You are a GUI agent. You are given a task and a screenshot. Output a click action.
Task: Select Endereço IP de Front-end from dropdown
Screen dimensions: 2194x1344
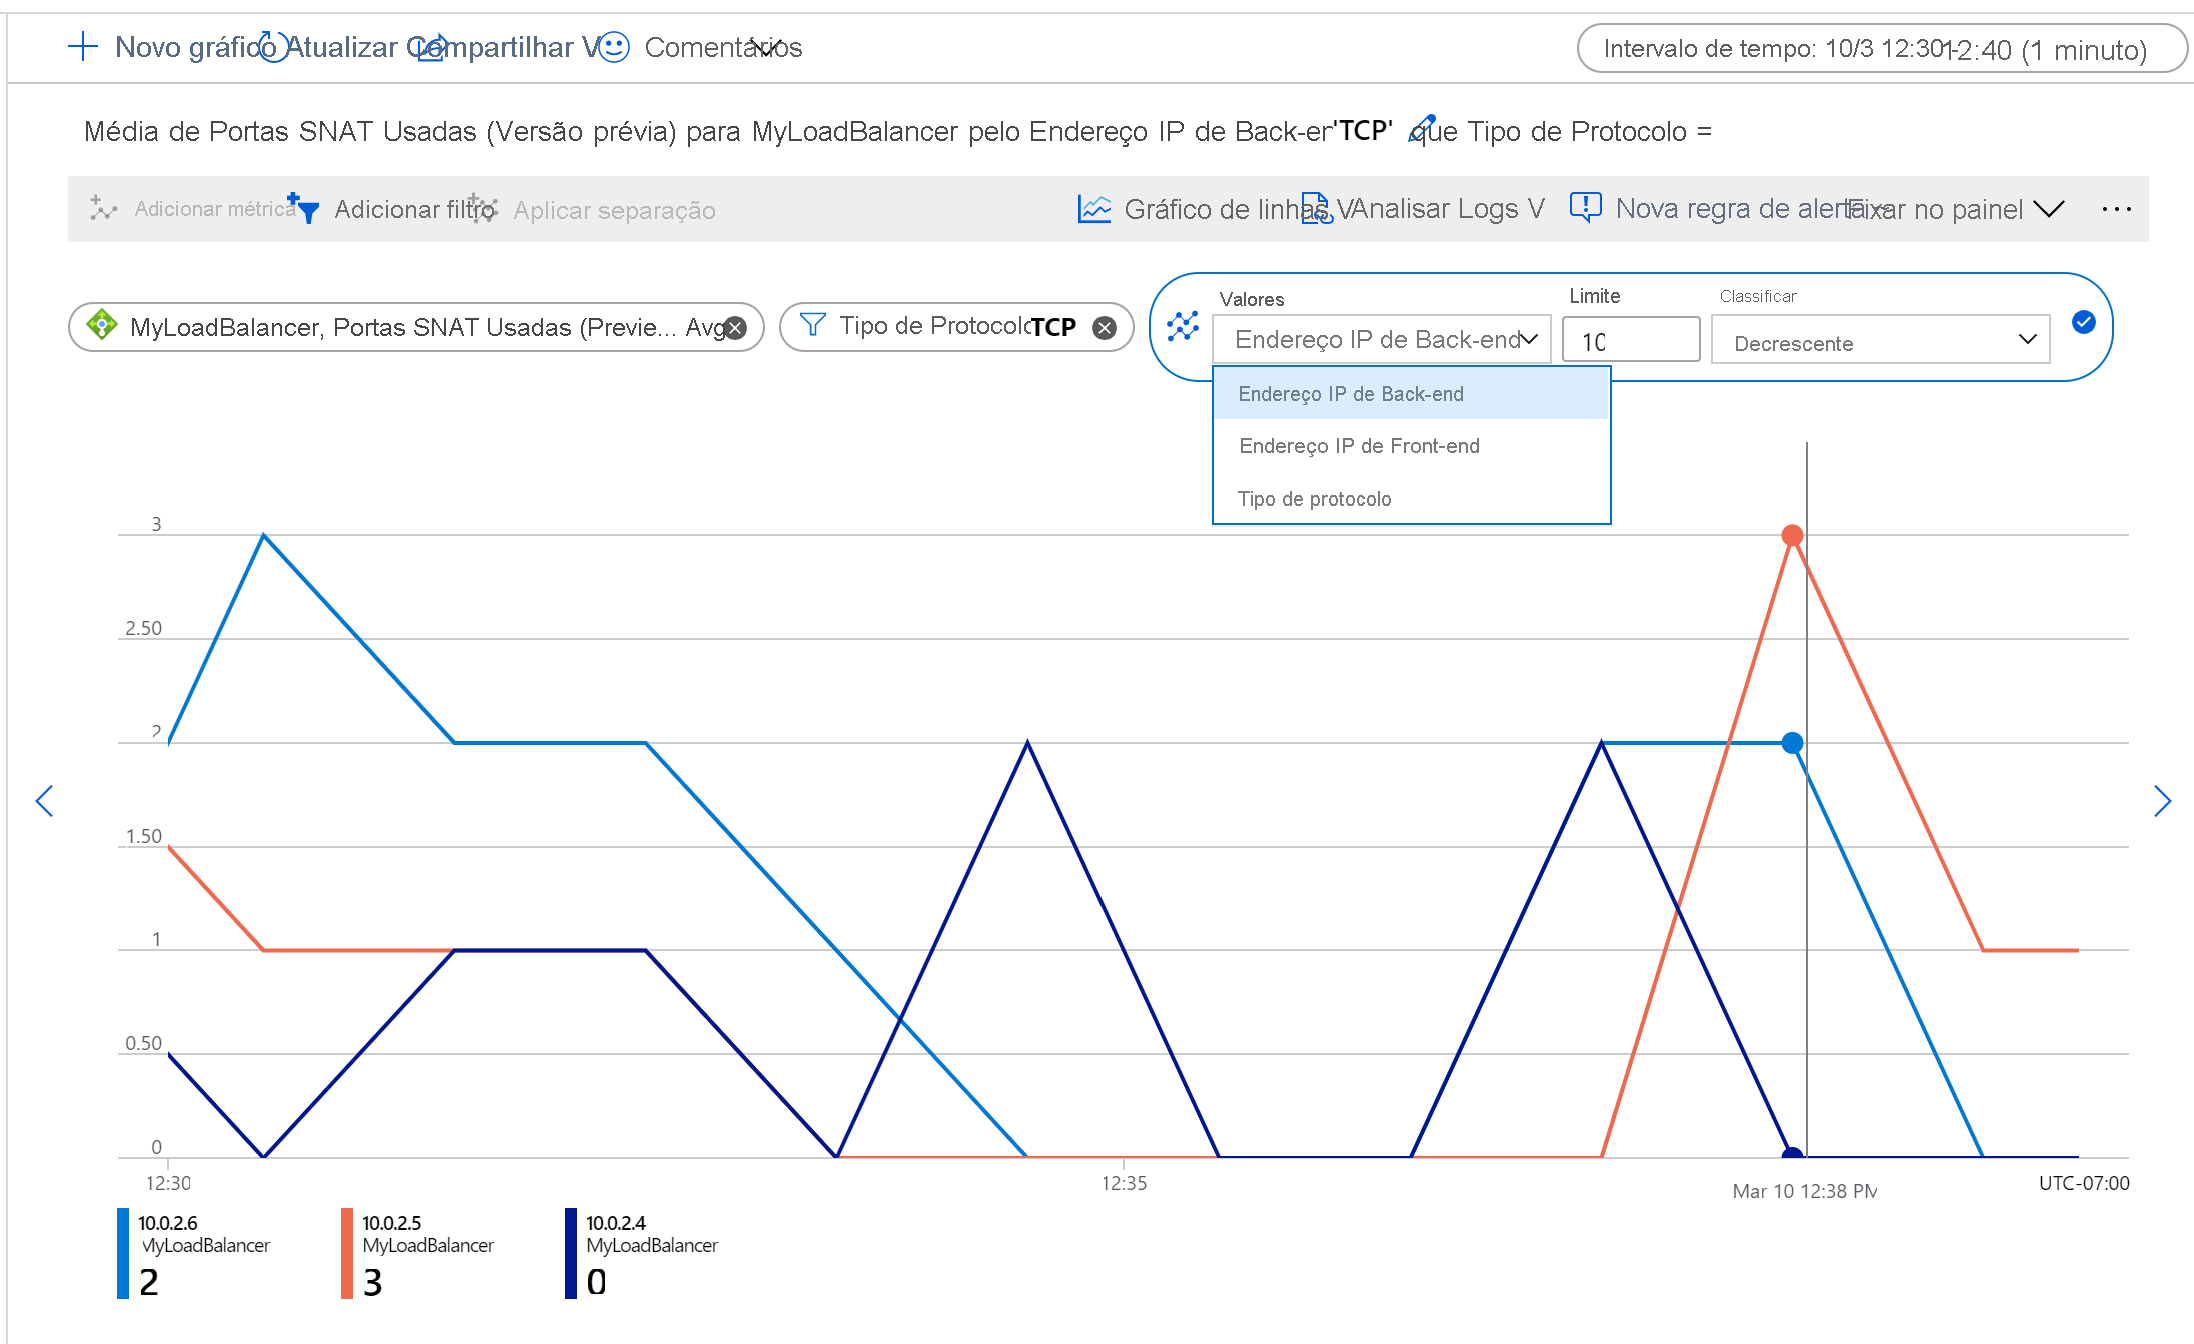click(1357, 445)
